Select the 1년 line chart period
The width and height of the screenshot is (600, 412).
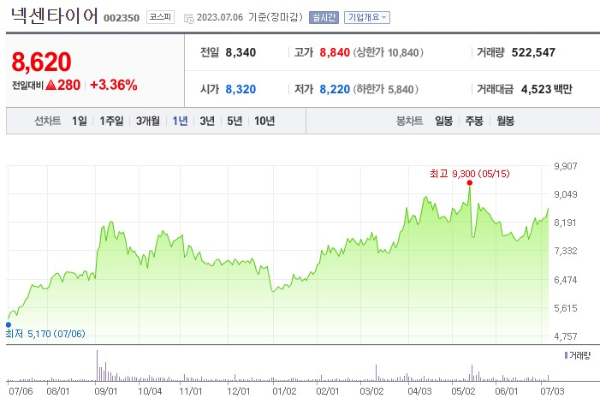[180, 121]
